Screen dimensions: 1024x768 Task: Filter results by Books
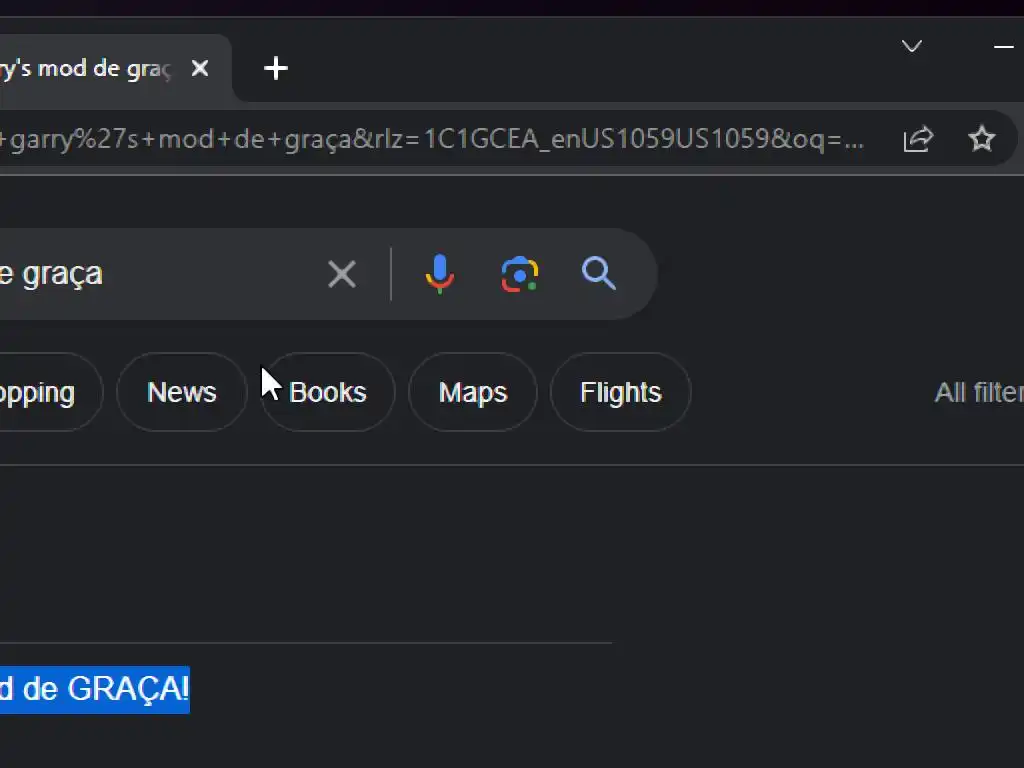[x=328, y=392]
